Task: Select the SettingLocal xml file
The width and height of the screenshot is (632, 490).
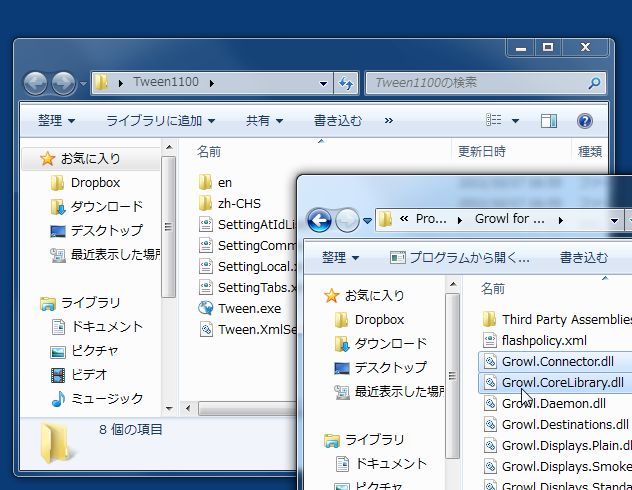Action: coord(247,266)
